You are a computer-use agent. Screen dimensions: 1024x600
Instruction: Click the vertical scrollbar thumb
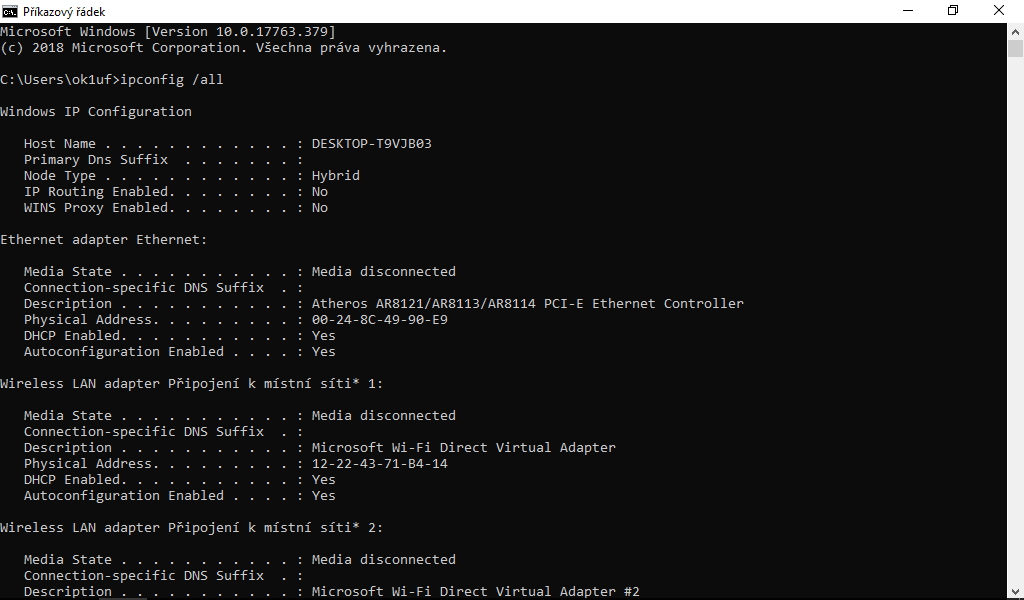click(1015, 50)
